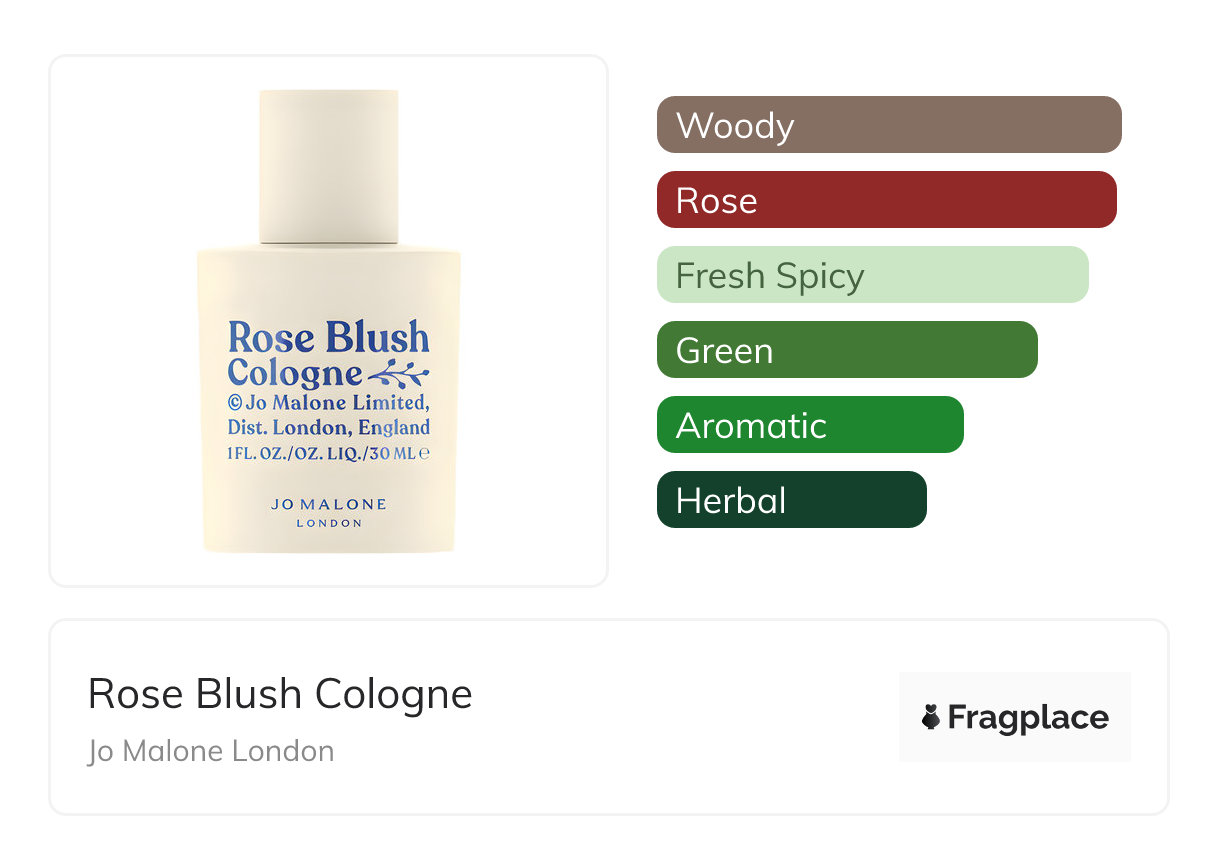This screenshot has height=864, width=1218.
Task: Click the blue 'Cologne' word on bottle
Action: [x=294, y=374]
